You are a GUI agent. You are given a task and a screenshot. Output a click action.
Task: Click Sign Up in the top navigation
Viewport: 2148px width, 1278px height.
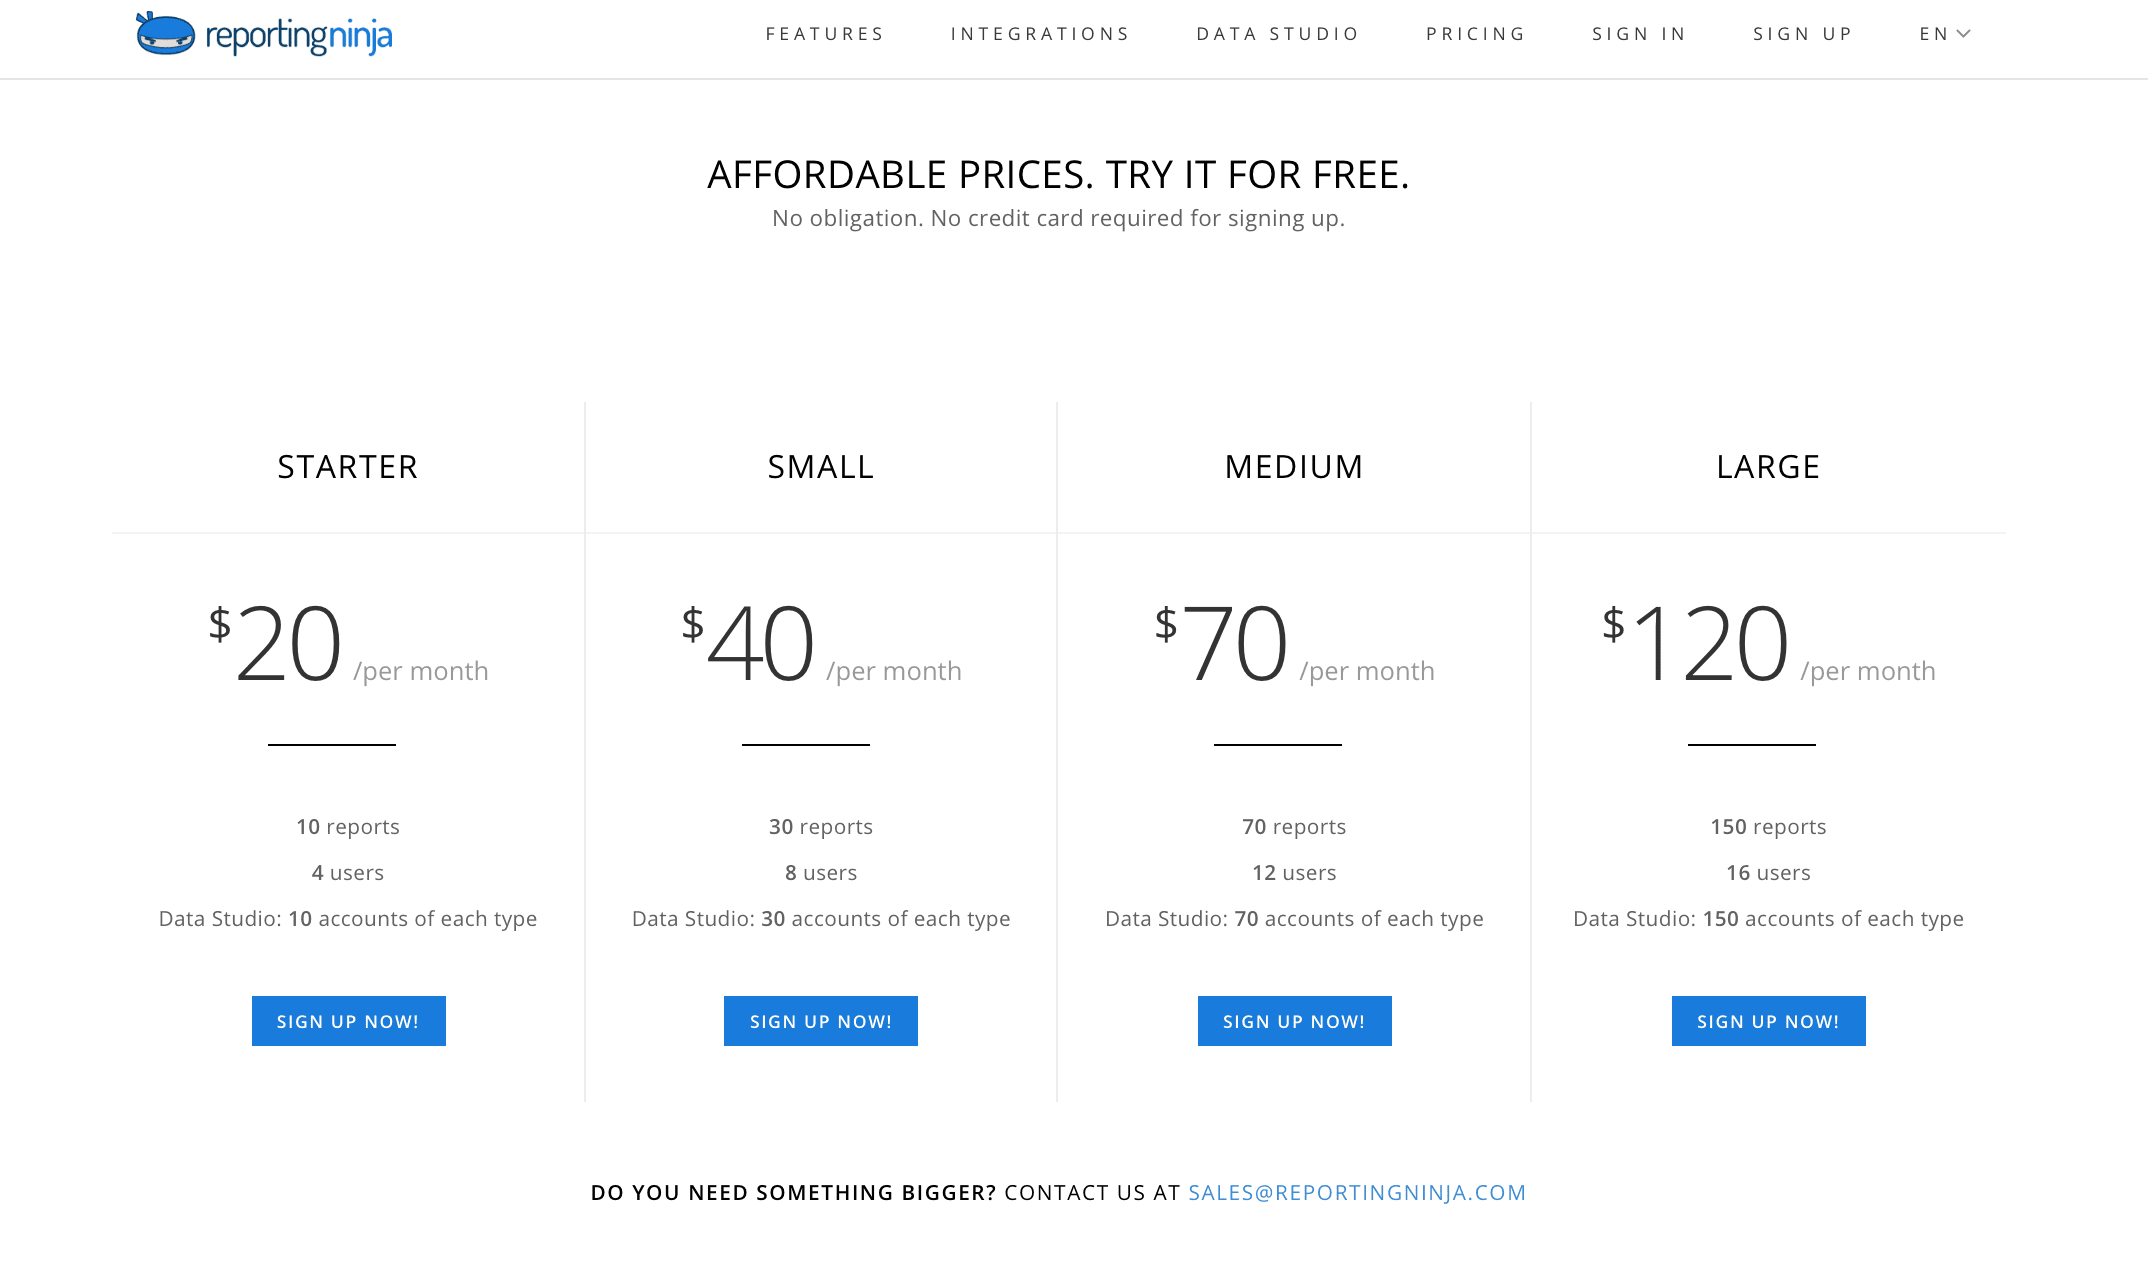click(1803, 34)
